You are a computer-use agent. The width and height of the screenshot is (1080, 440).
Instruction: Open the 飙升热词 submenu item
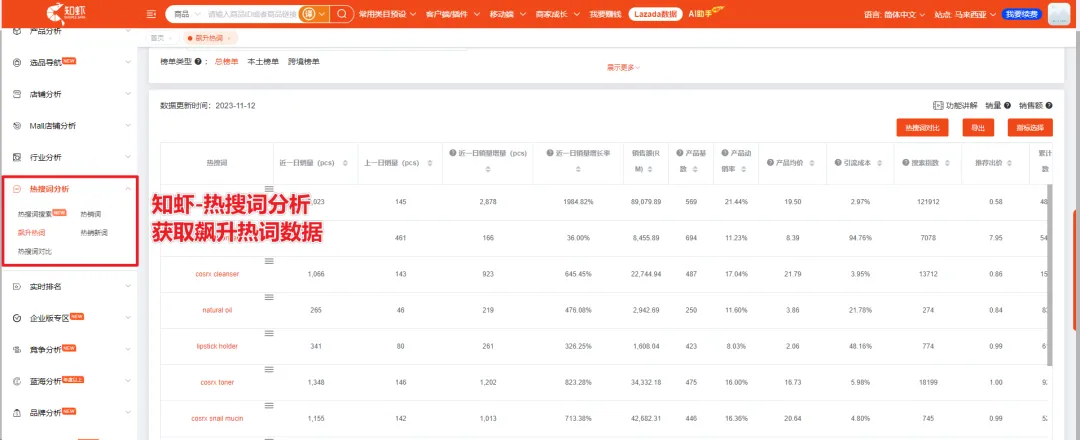click(x=31, y=233)
